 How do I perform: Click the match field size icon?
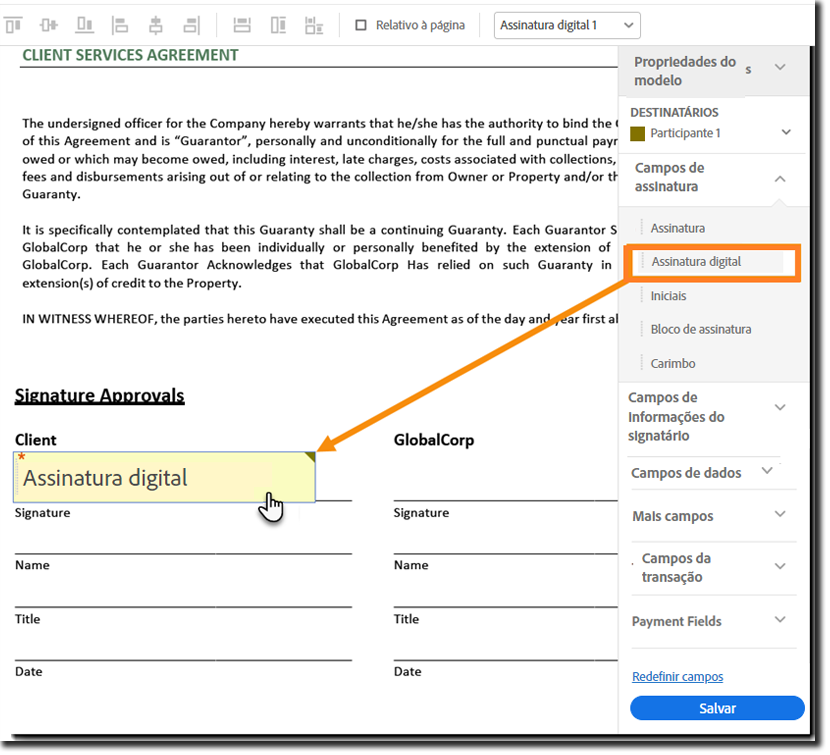click(x=312, y=24)
